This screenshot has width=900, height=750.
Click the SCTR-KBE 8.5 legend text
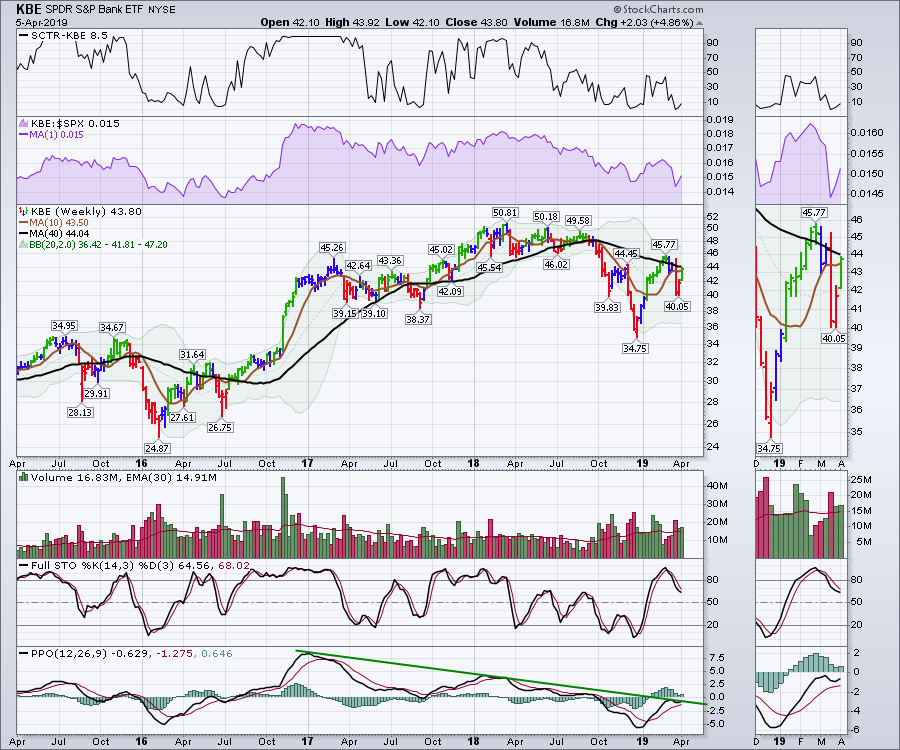point(69,36)
